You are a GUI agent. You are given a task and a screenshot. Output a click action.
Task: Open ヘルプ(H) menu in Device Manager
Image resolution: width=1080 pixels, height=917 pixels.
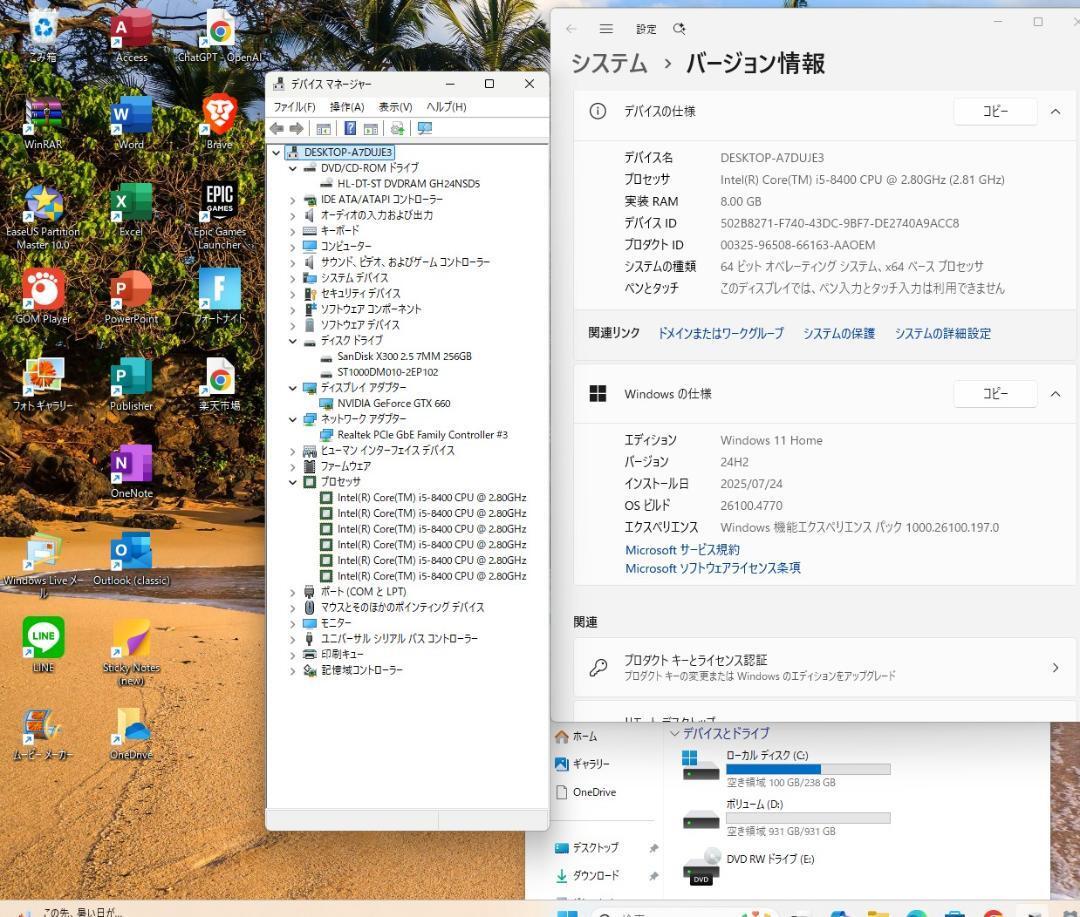(x=446, y=107)
